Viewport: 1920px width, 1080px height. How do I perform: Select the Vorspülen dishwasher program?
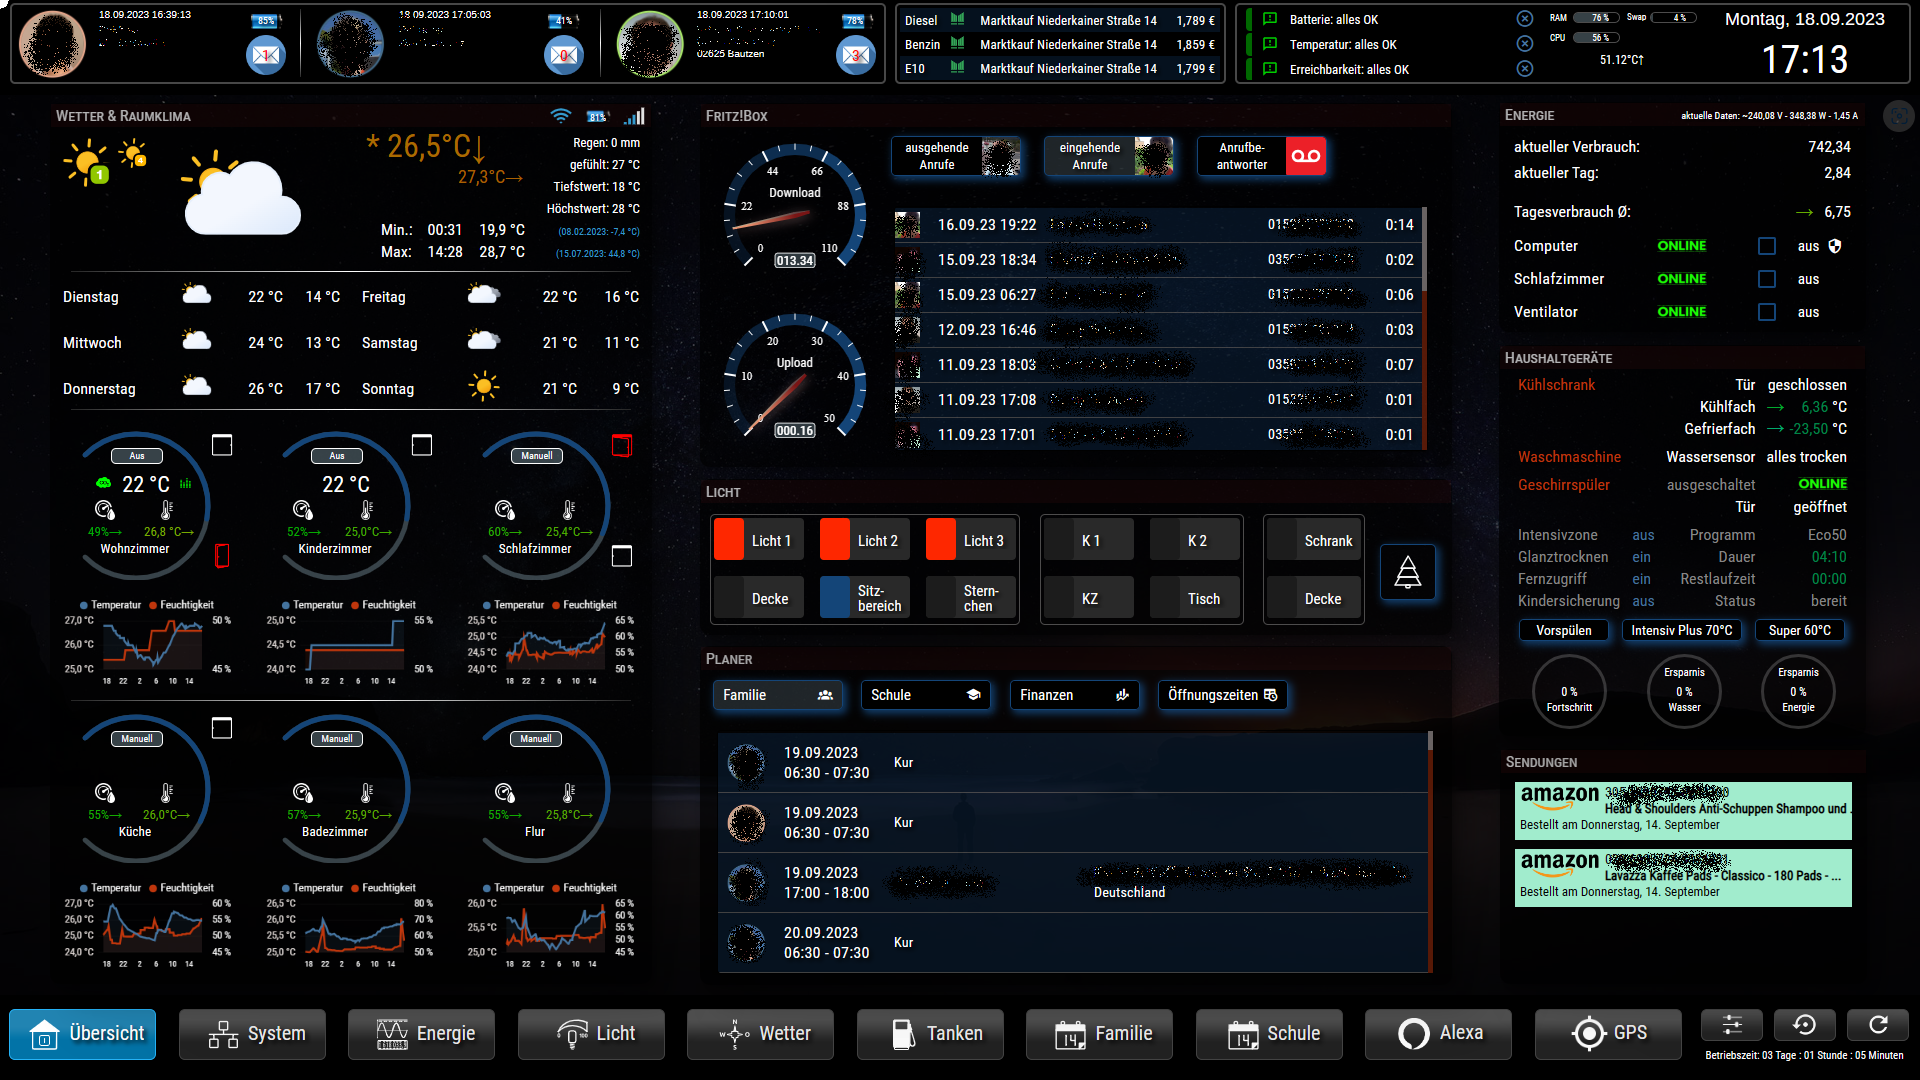pos(1564,630)
